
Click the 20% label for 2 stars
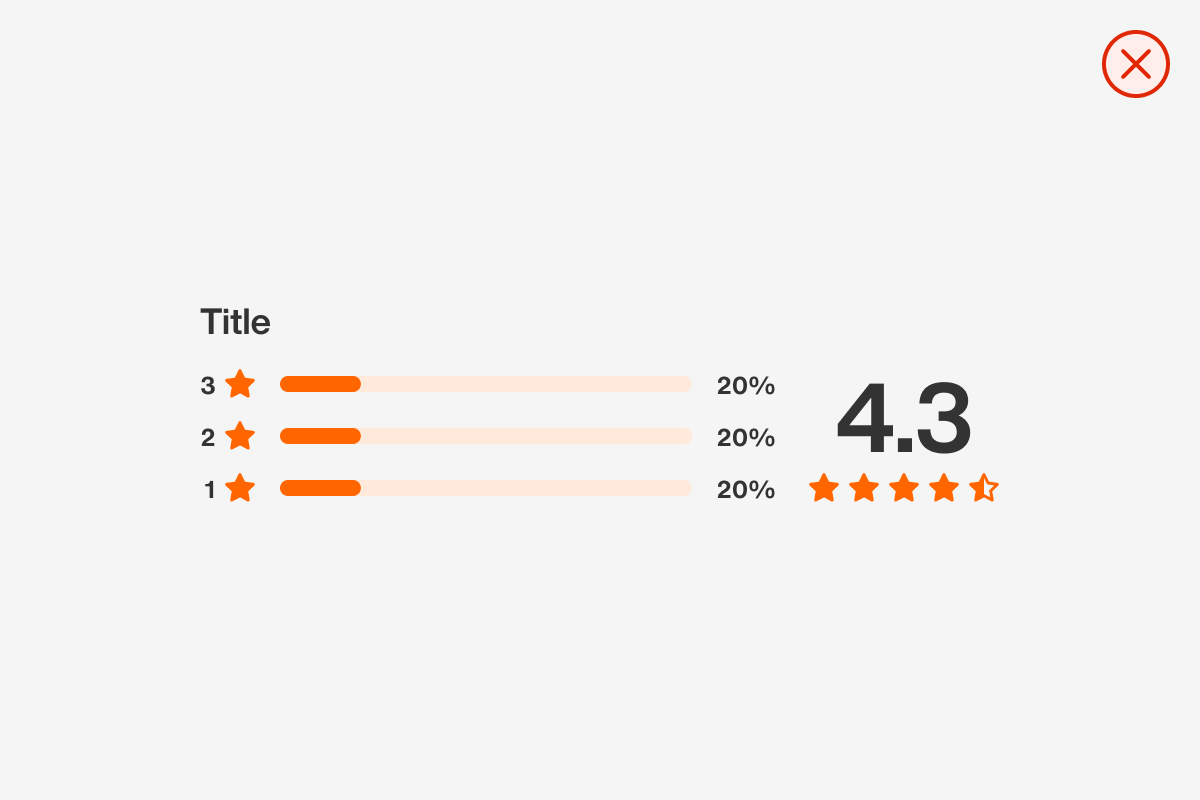point(745,438)
